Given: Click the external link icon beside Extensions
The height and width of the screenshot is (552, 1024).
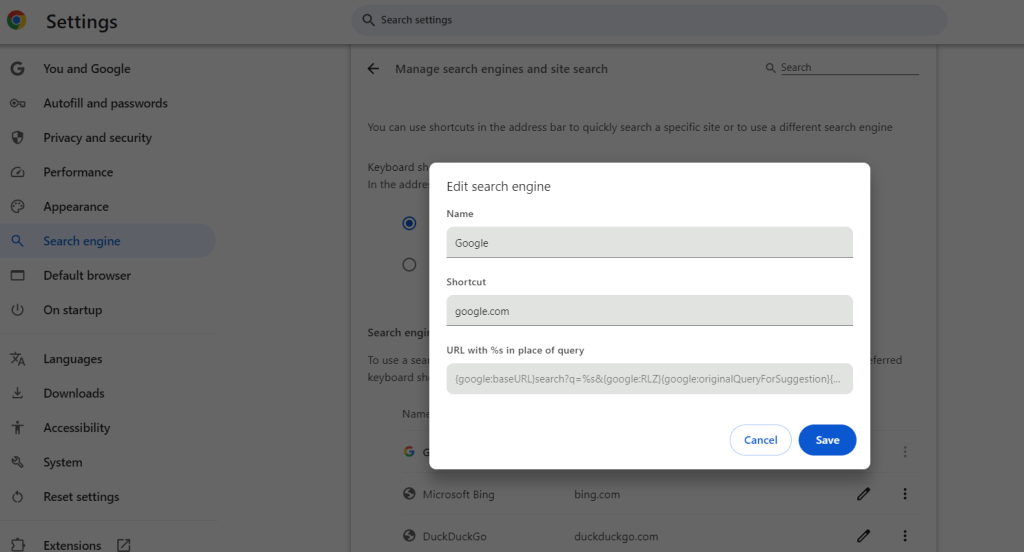Looking at the screenshot, I should pyautogui.click(x=123, y=544).
